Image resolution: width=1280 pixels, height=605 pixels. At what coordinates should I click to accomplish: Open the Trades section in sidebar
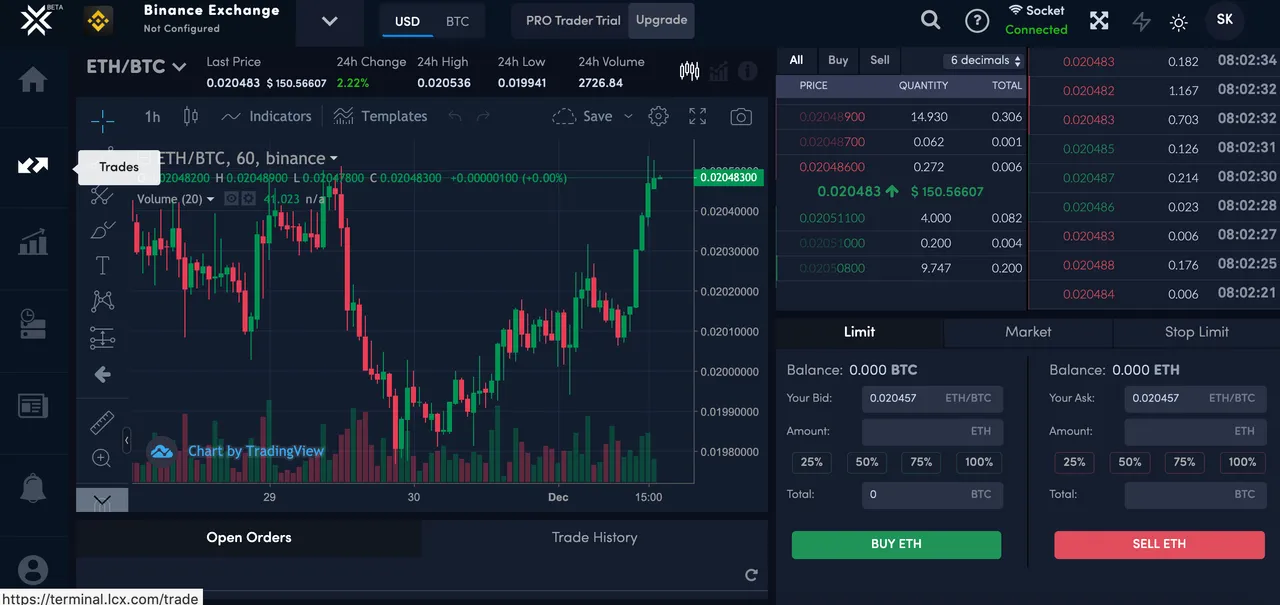tap(33, 165)
